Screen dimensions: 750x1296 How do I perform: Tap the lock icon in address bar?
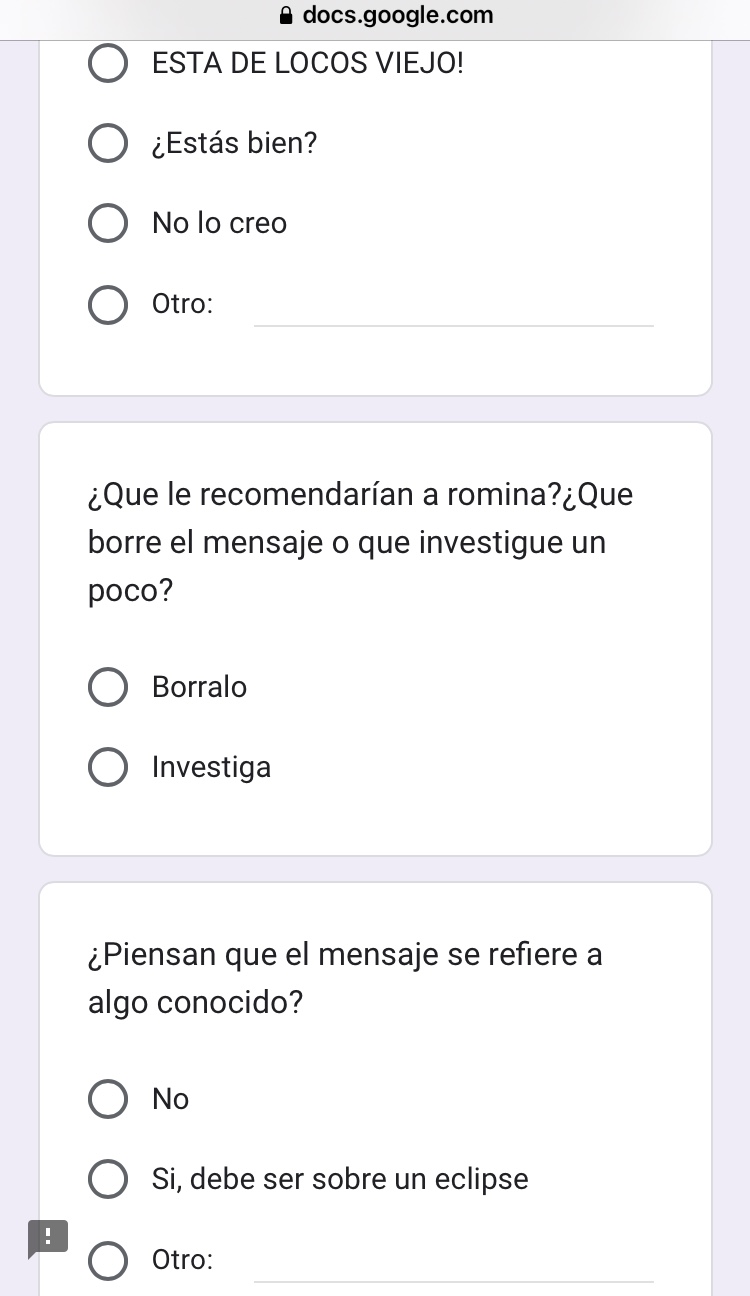(x=287, y=15)
